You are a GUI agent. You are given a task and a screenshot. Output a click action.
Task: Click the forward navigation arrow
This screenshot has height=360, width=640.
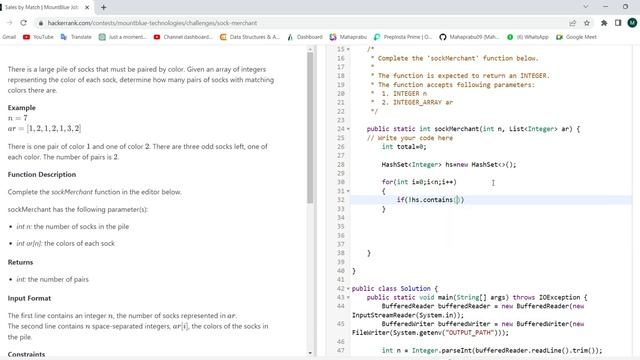pos(9,23)
